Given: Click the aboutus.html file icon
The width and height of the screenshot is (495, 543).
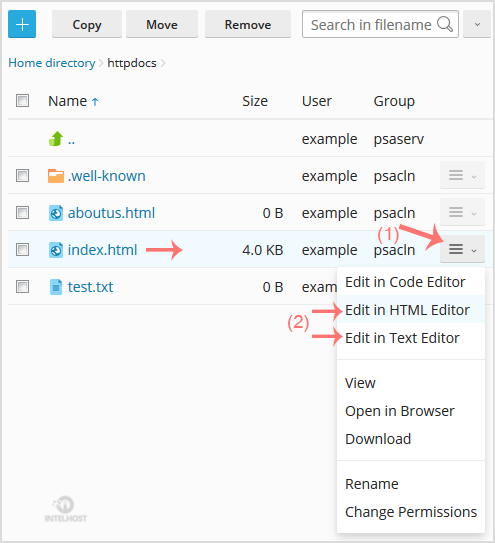Looking at the screenshot, I should [56, 213].
